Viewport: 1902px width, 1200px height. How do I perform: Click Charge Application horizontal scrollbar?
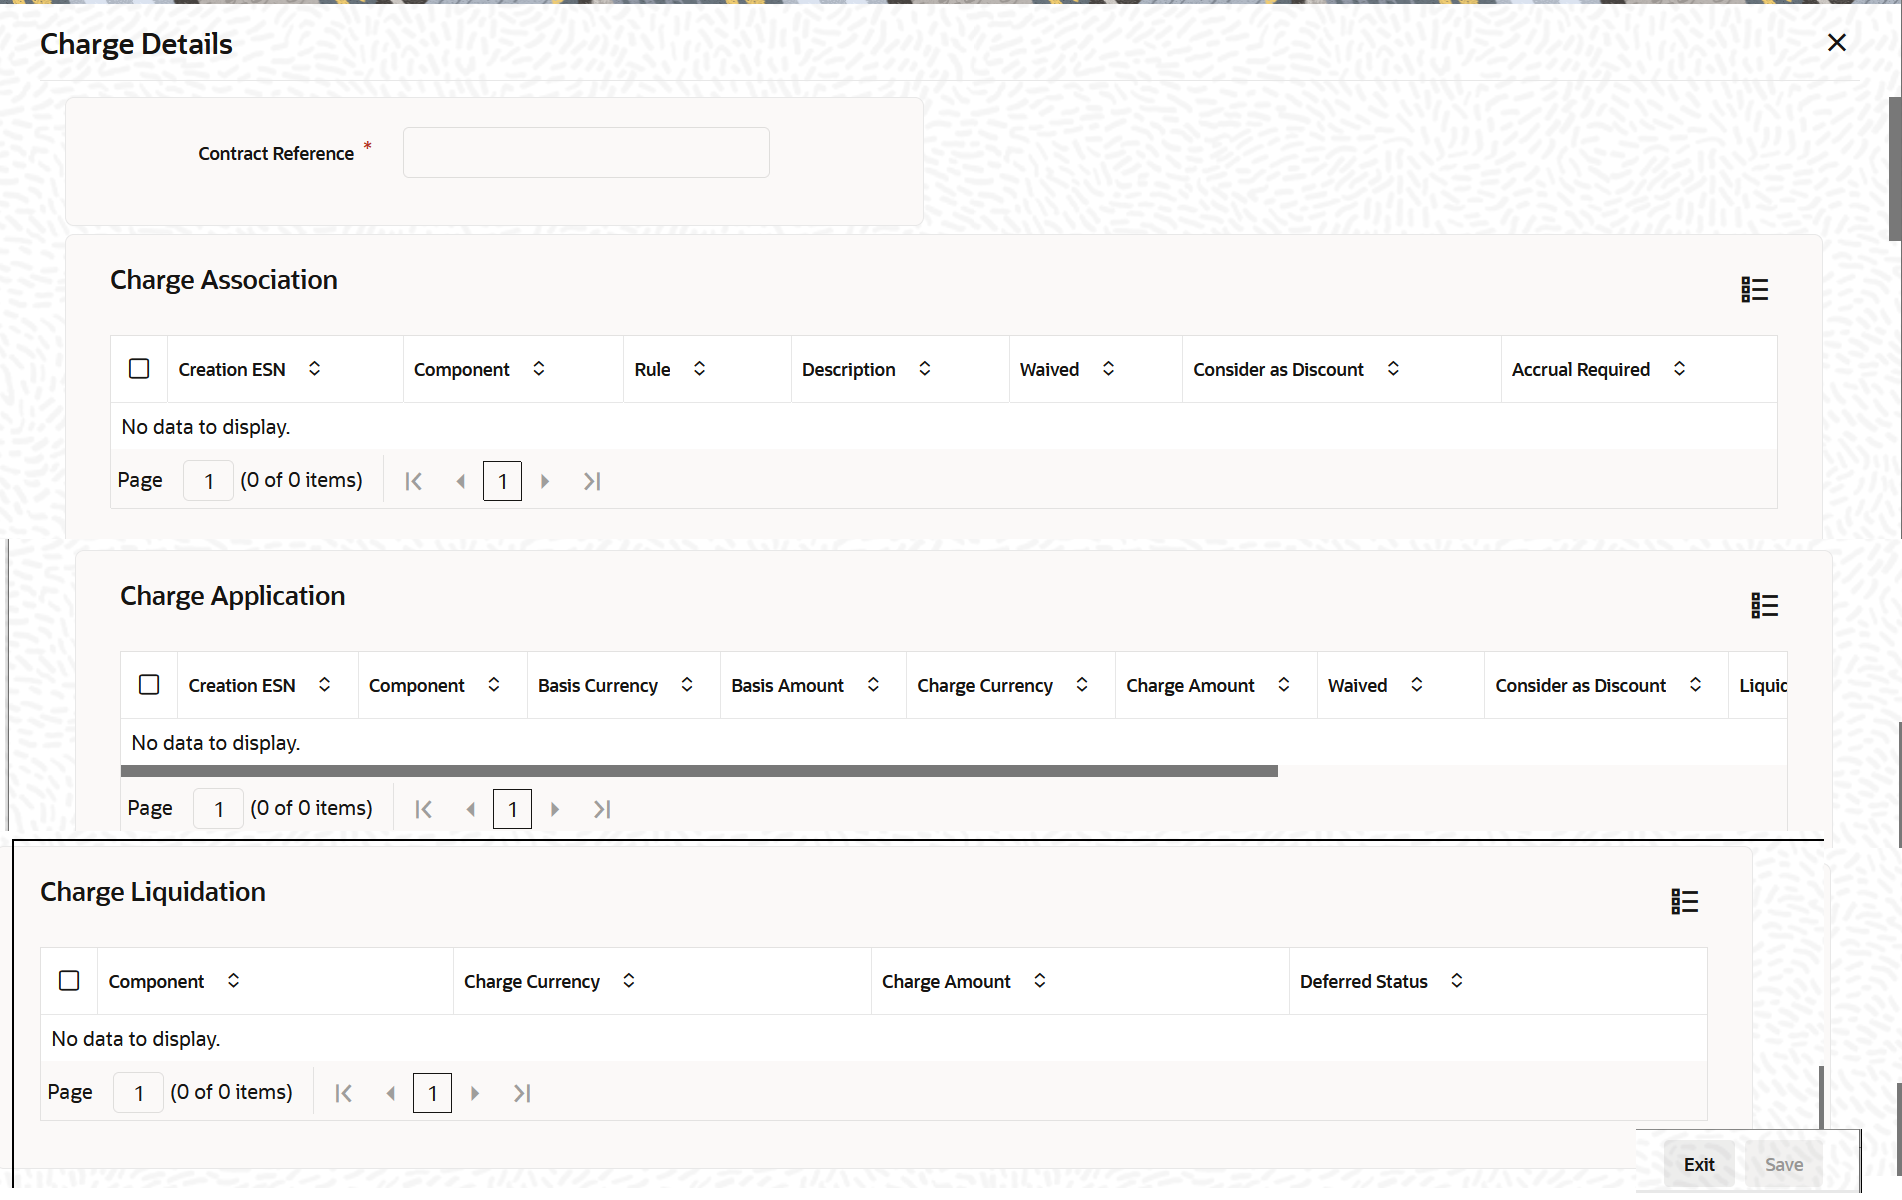pos(699,771)
